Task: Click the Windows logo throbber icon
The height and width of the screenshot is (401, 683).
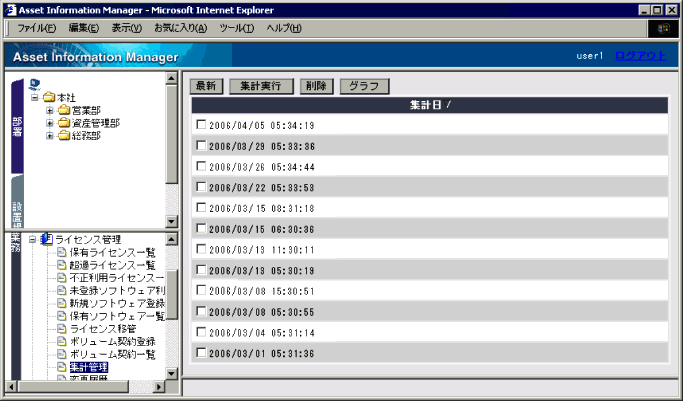Action: click(x=663, y=29)
